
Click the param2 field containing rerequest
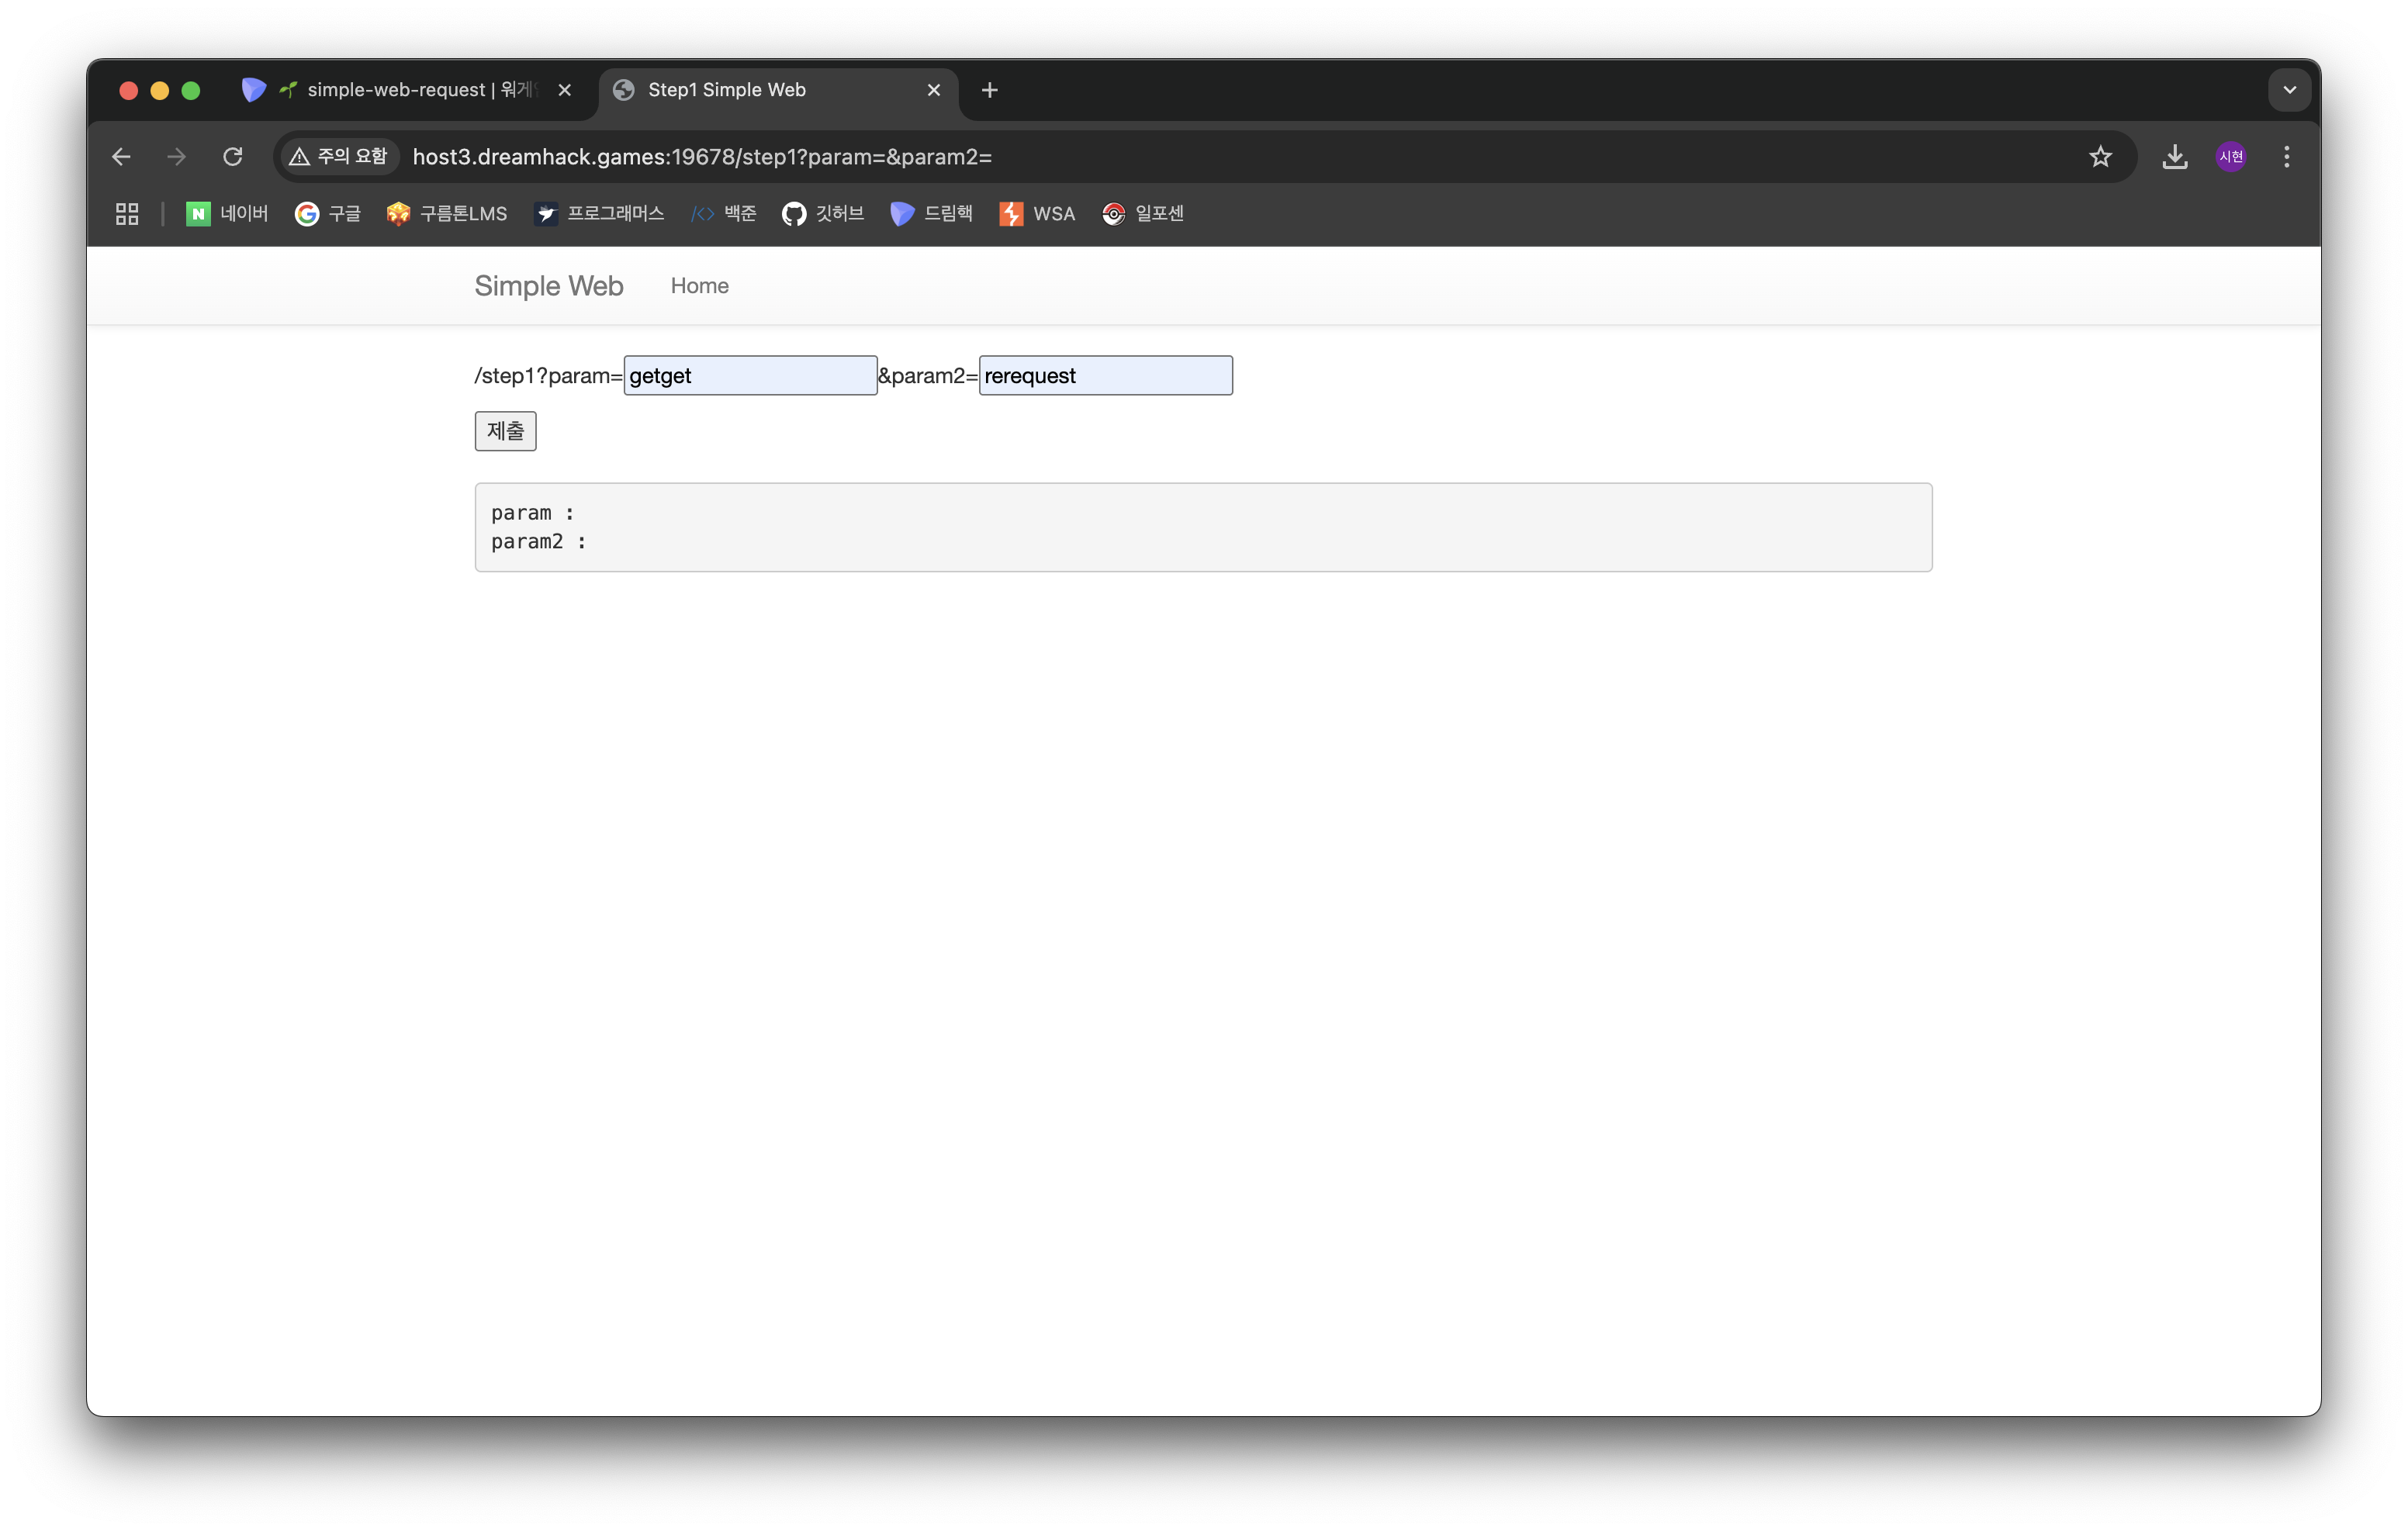point(1105,376)
